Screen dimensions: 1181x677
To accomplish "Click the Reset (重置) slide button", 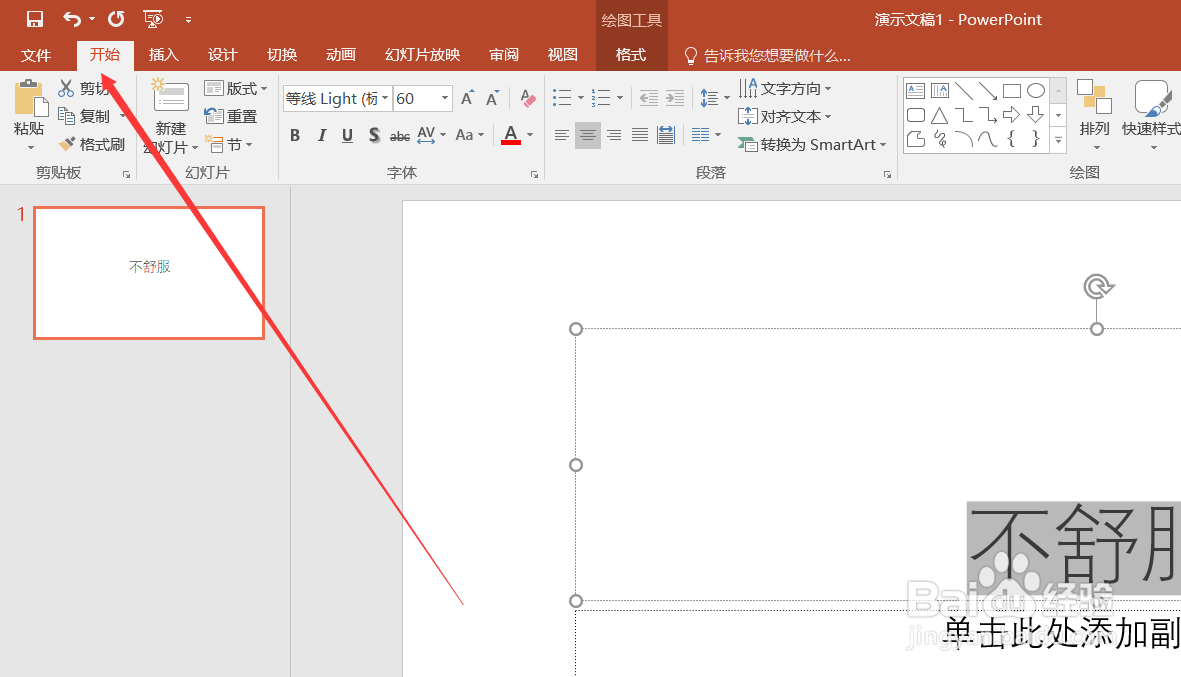I will [230, 116].
